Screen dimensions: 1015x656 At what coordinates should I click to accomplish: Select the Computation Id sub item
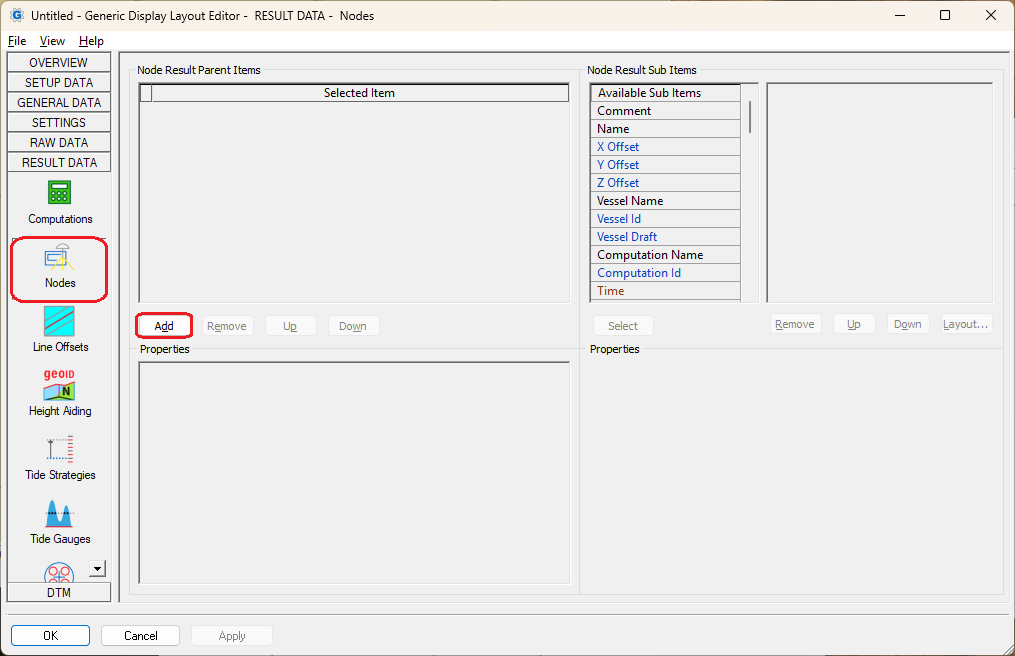(665, 273)
